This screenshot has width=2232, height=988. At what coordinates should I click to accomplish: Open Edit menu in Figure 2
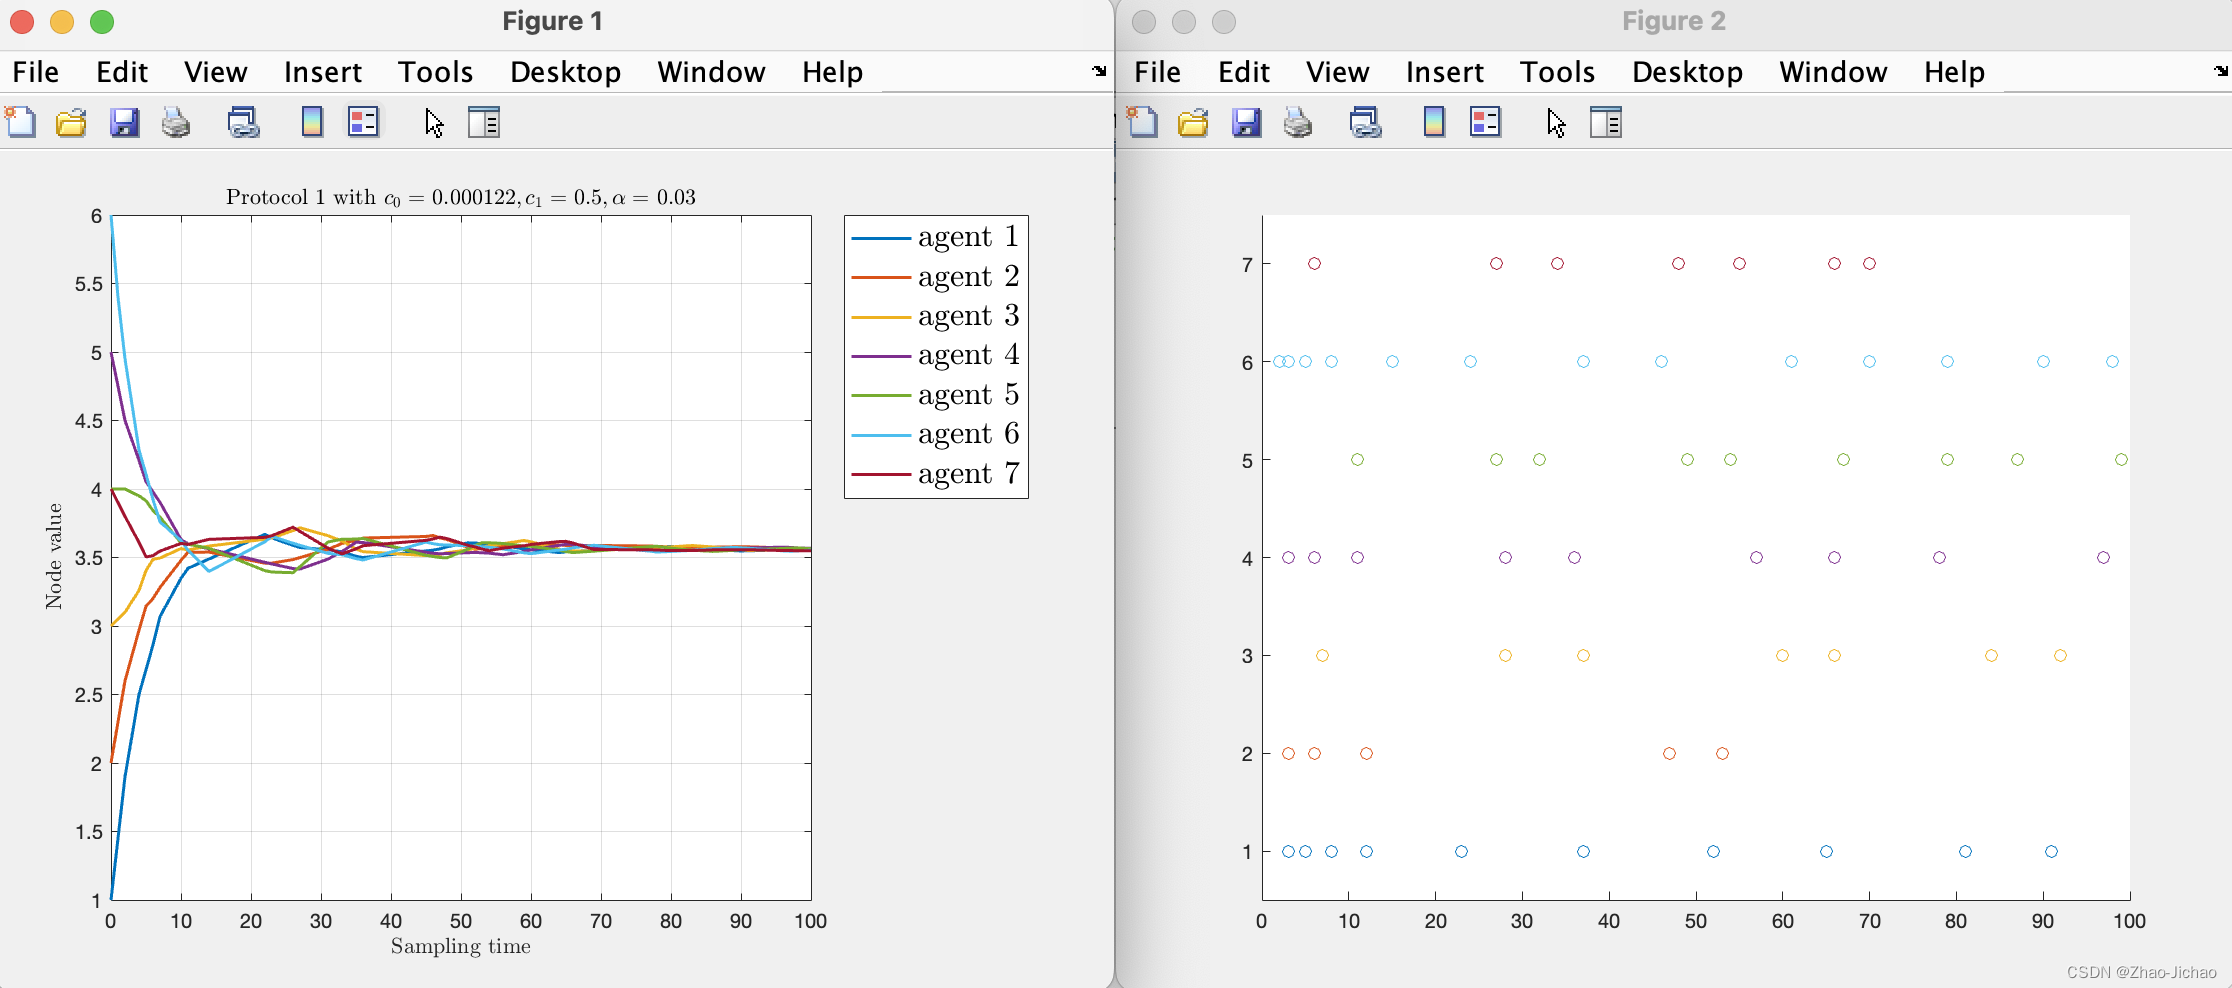[1244, 72]
